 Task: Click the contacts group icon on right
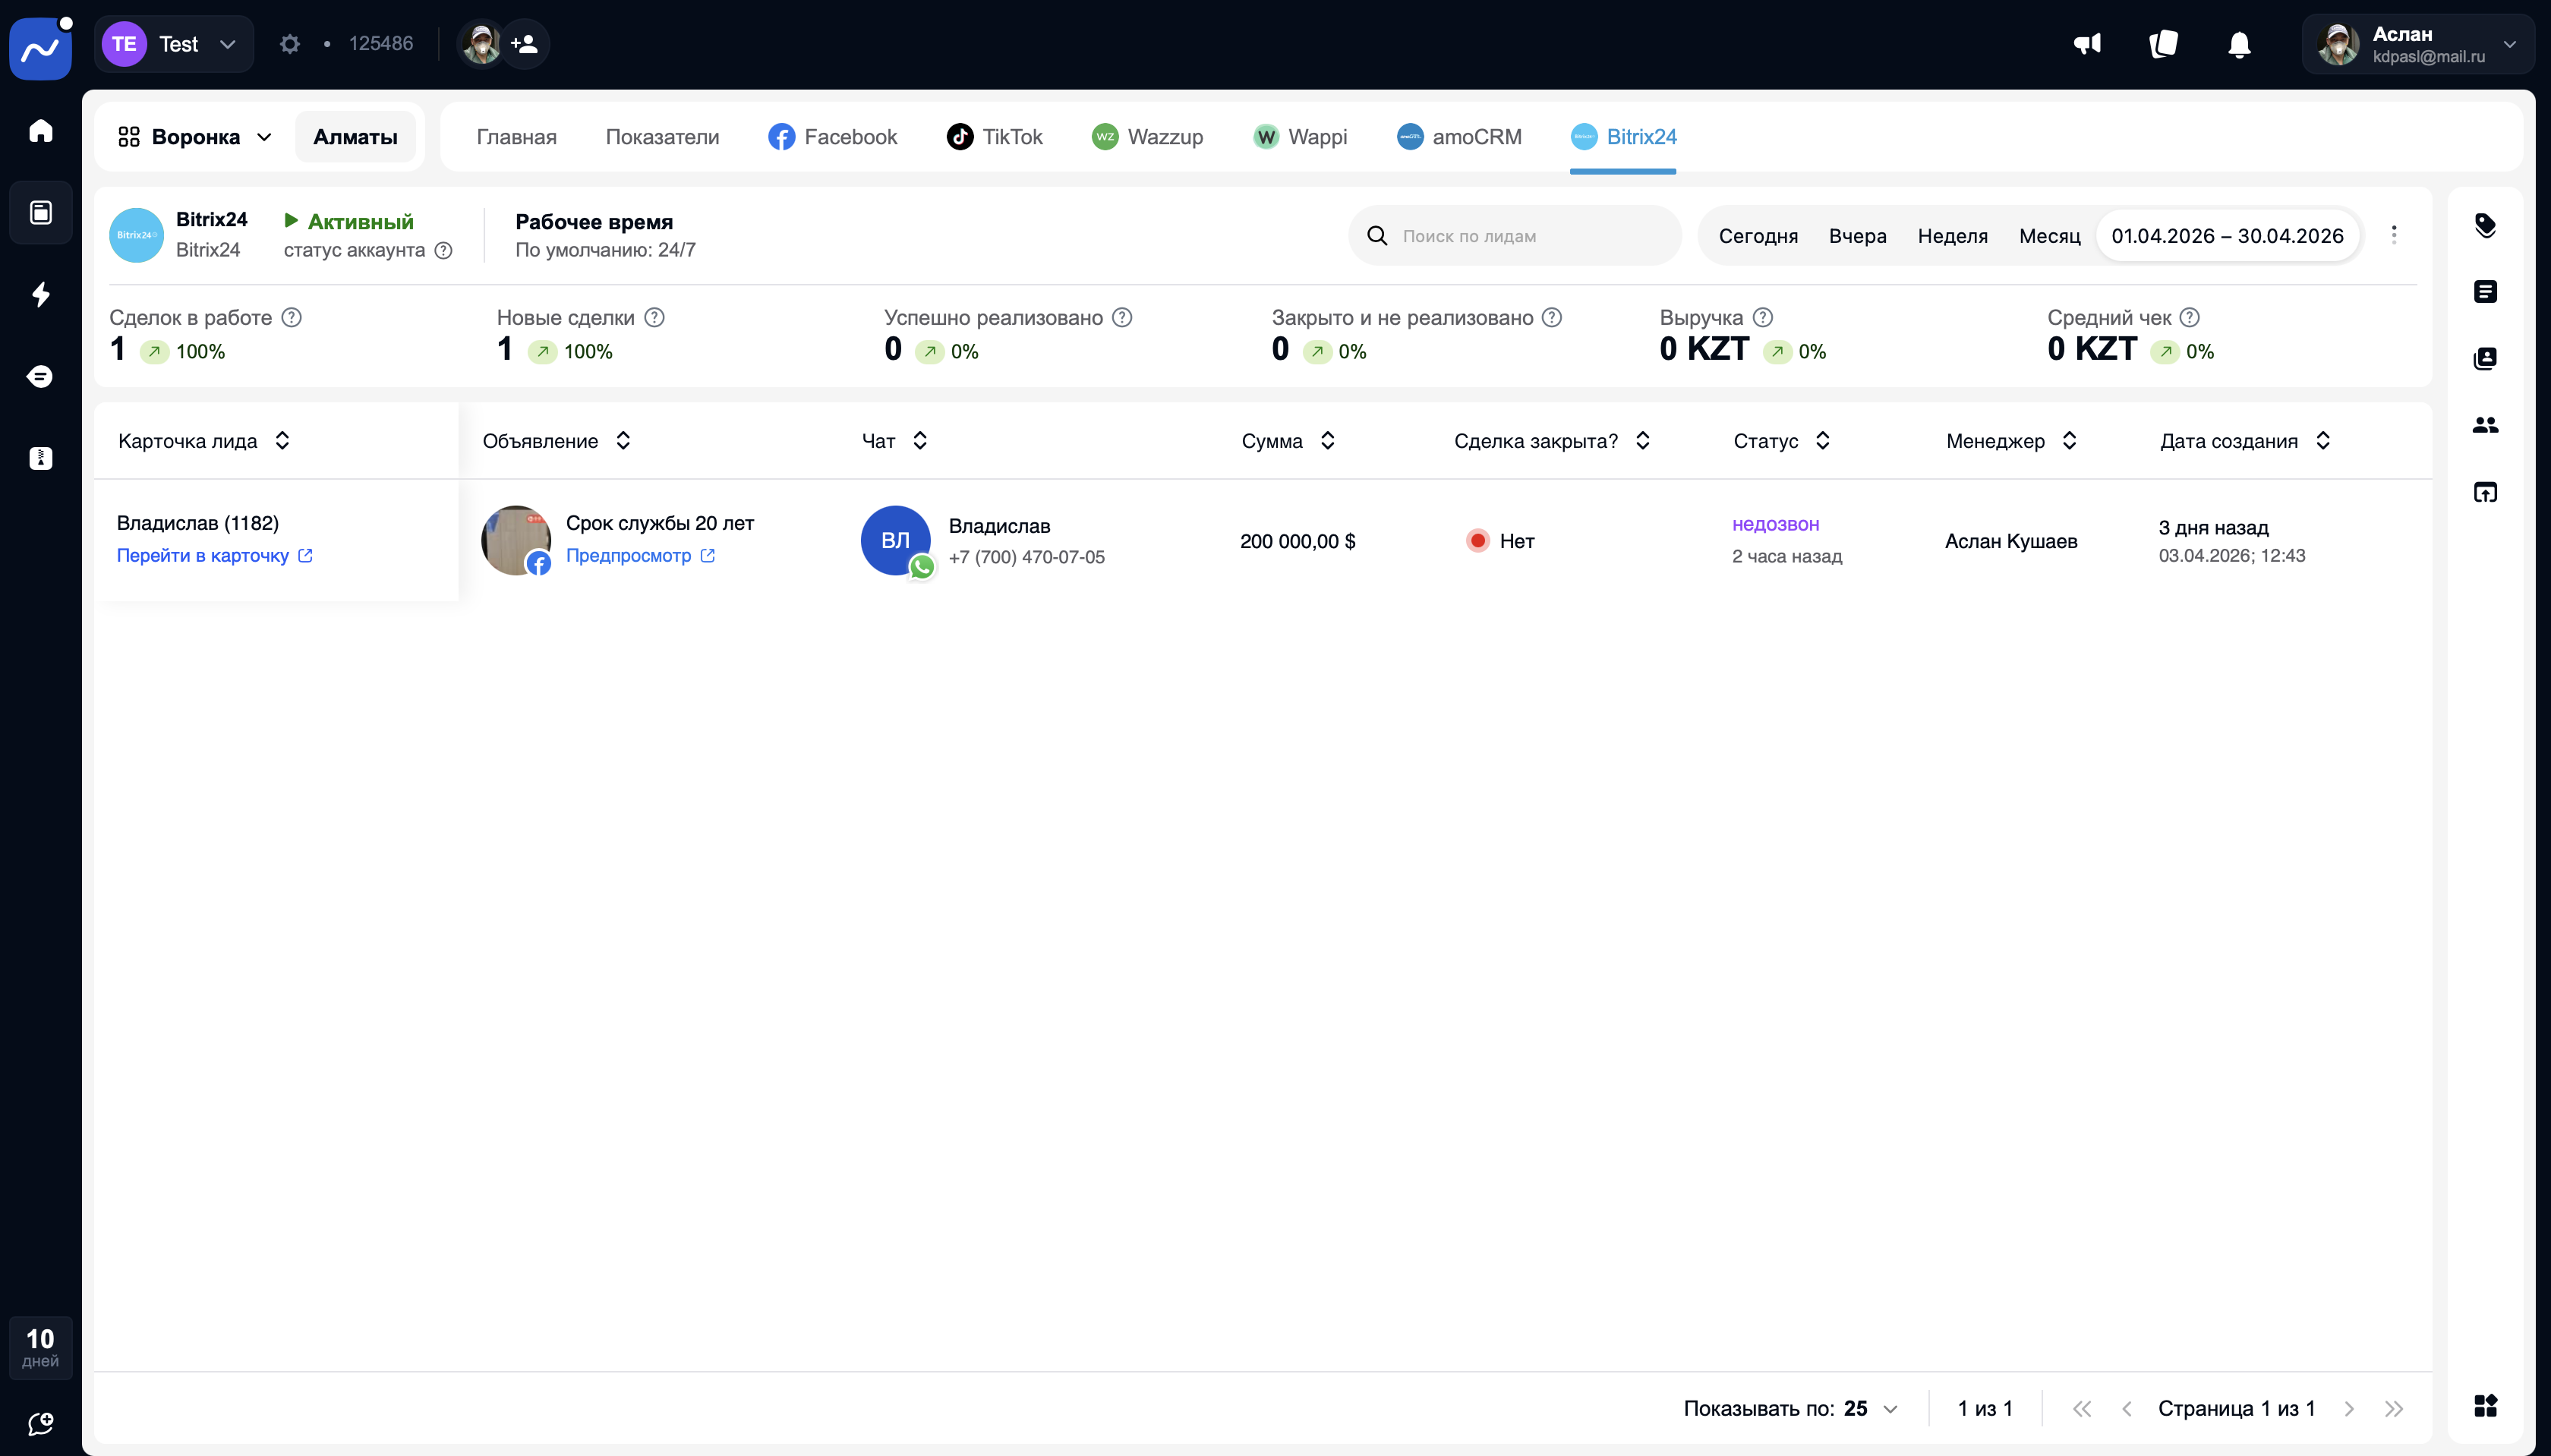2485,425
